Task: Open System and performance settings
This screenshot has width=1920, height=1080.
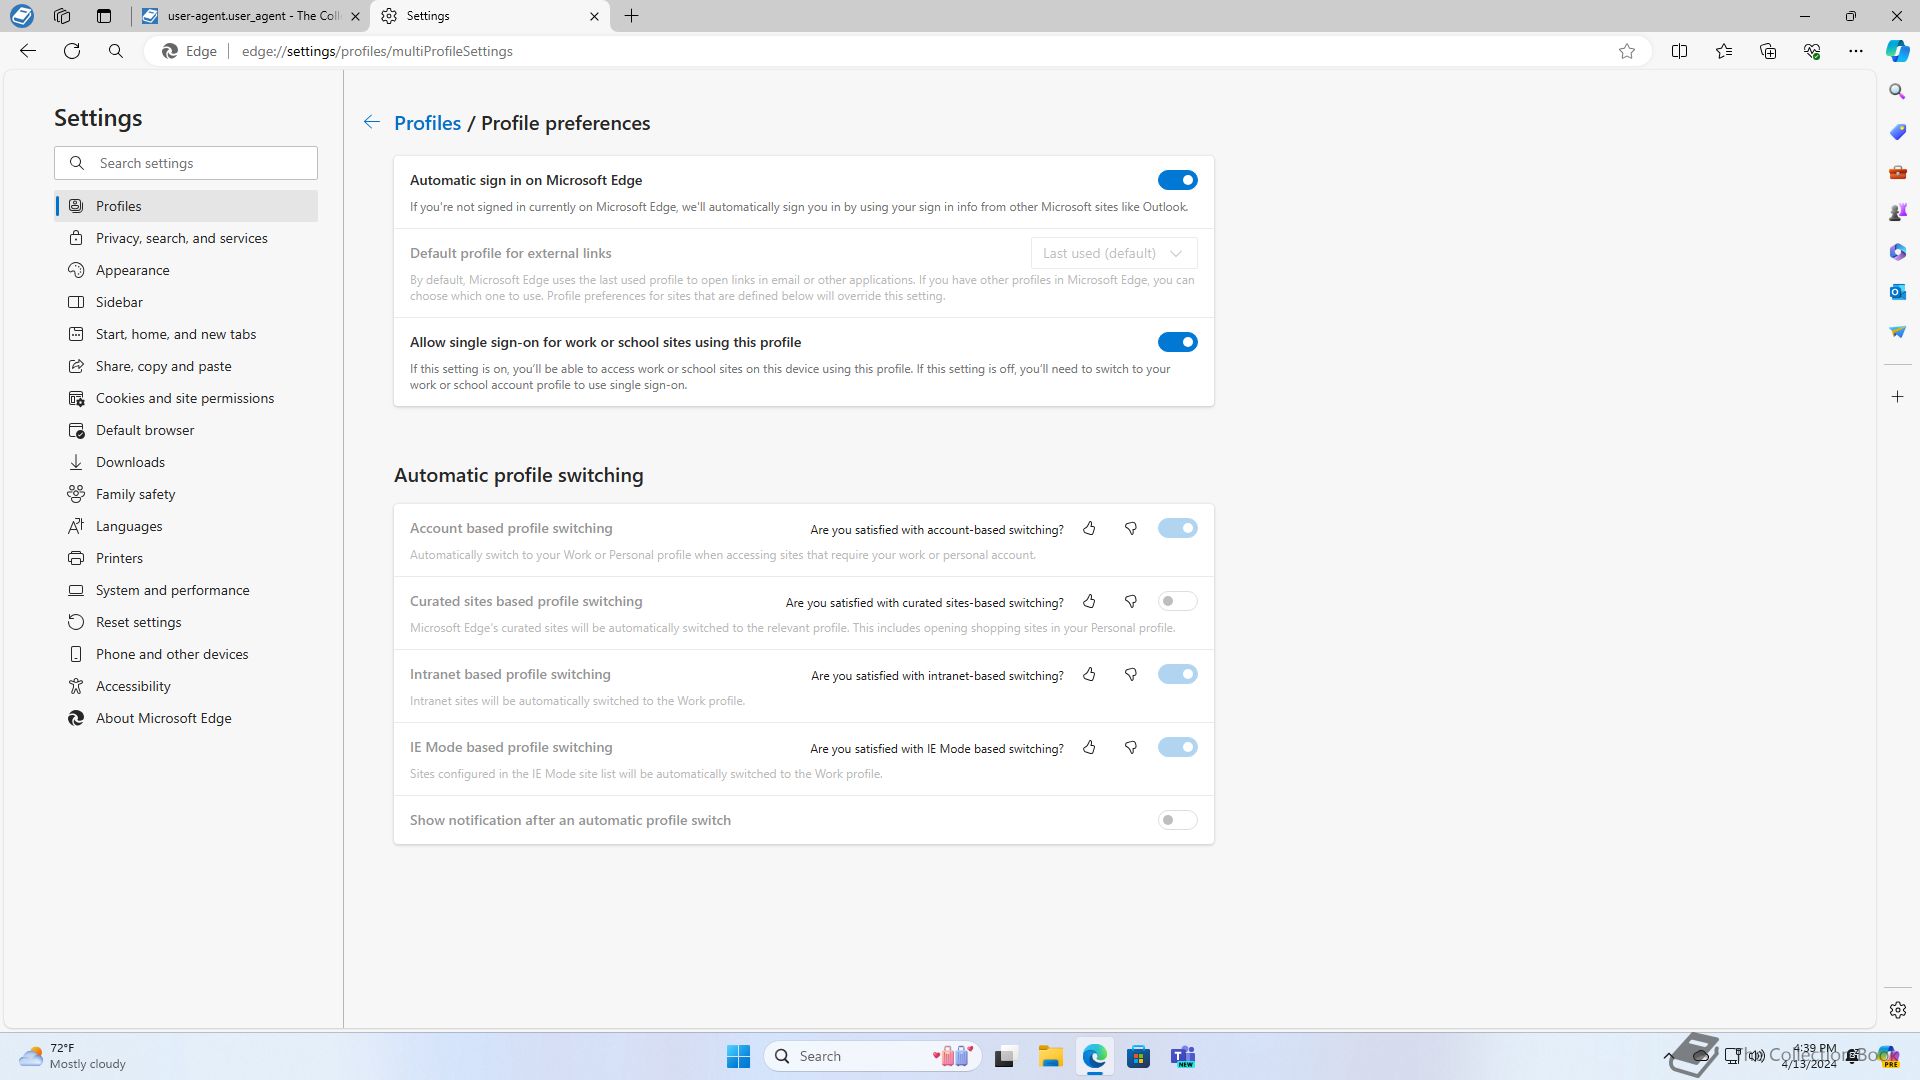Action: (x=186, y=590)
